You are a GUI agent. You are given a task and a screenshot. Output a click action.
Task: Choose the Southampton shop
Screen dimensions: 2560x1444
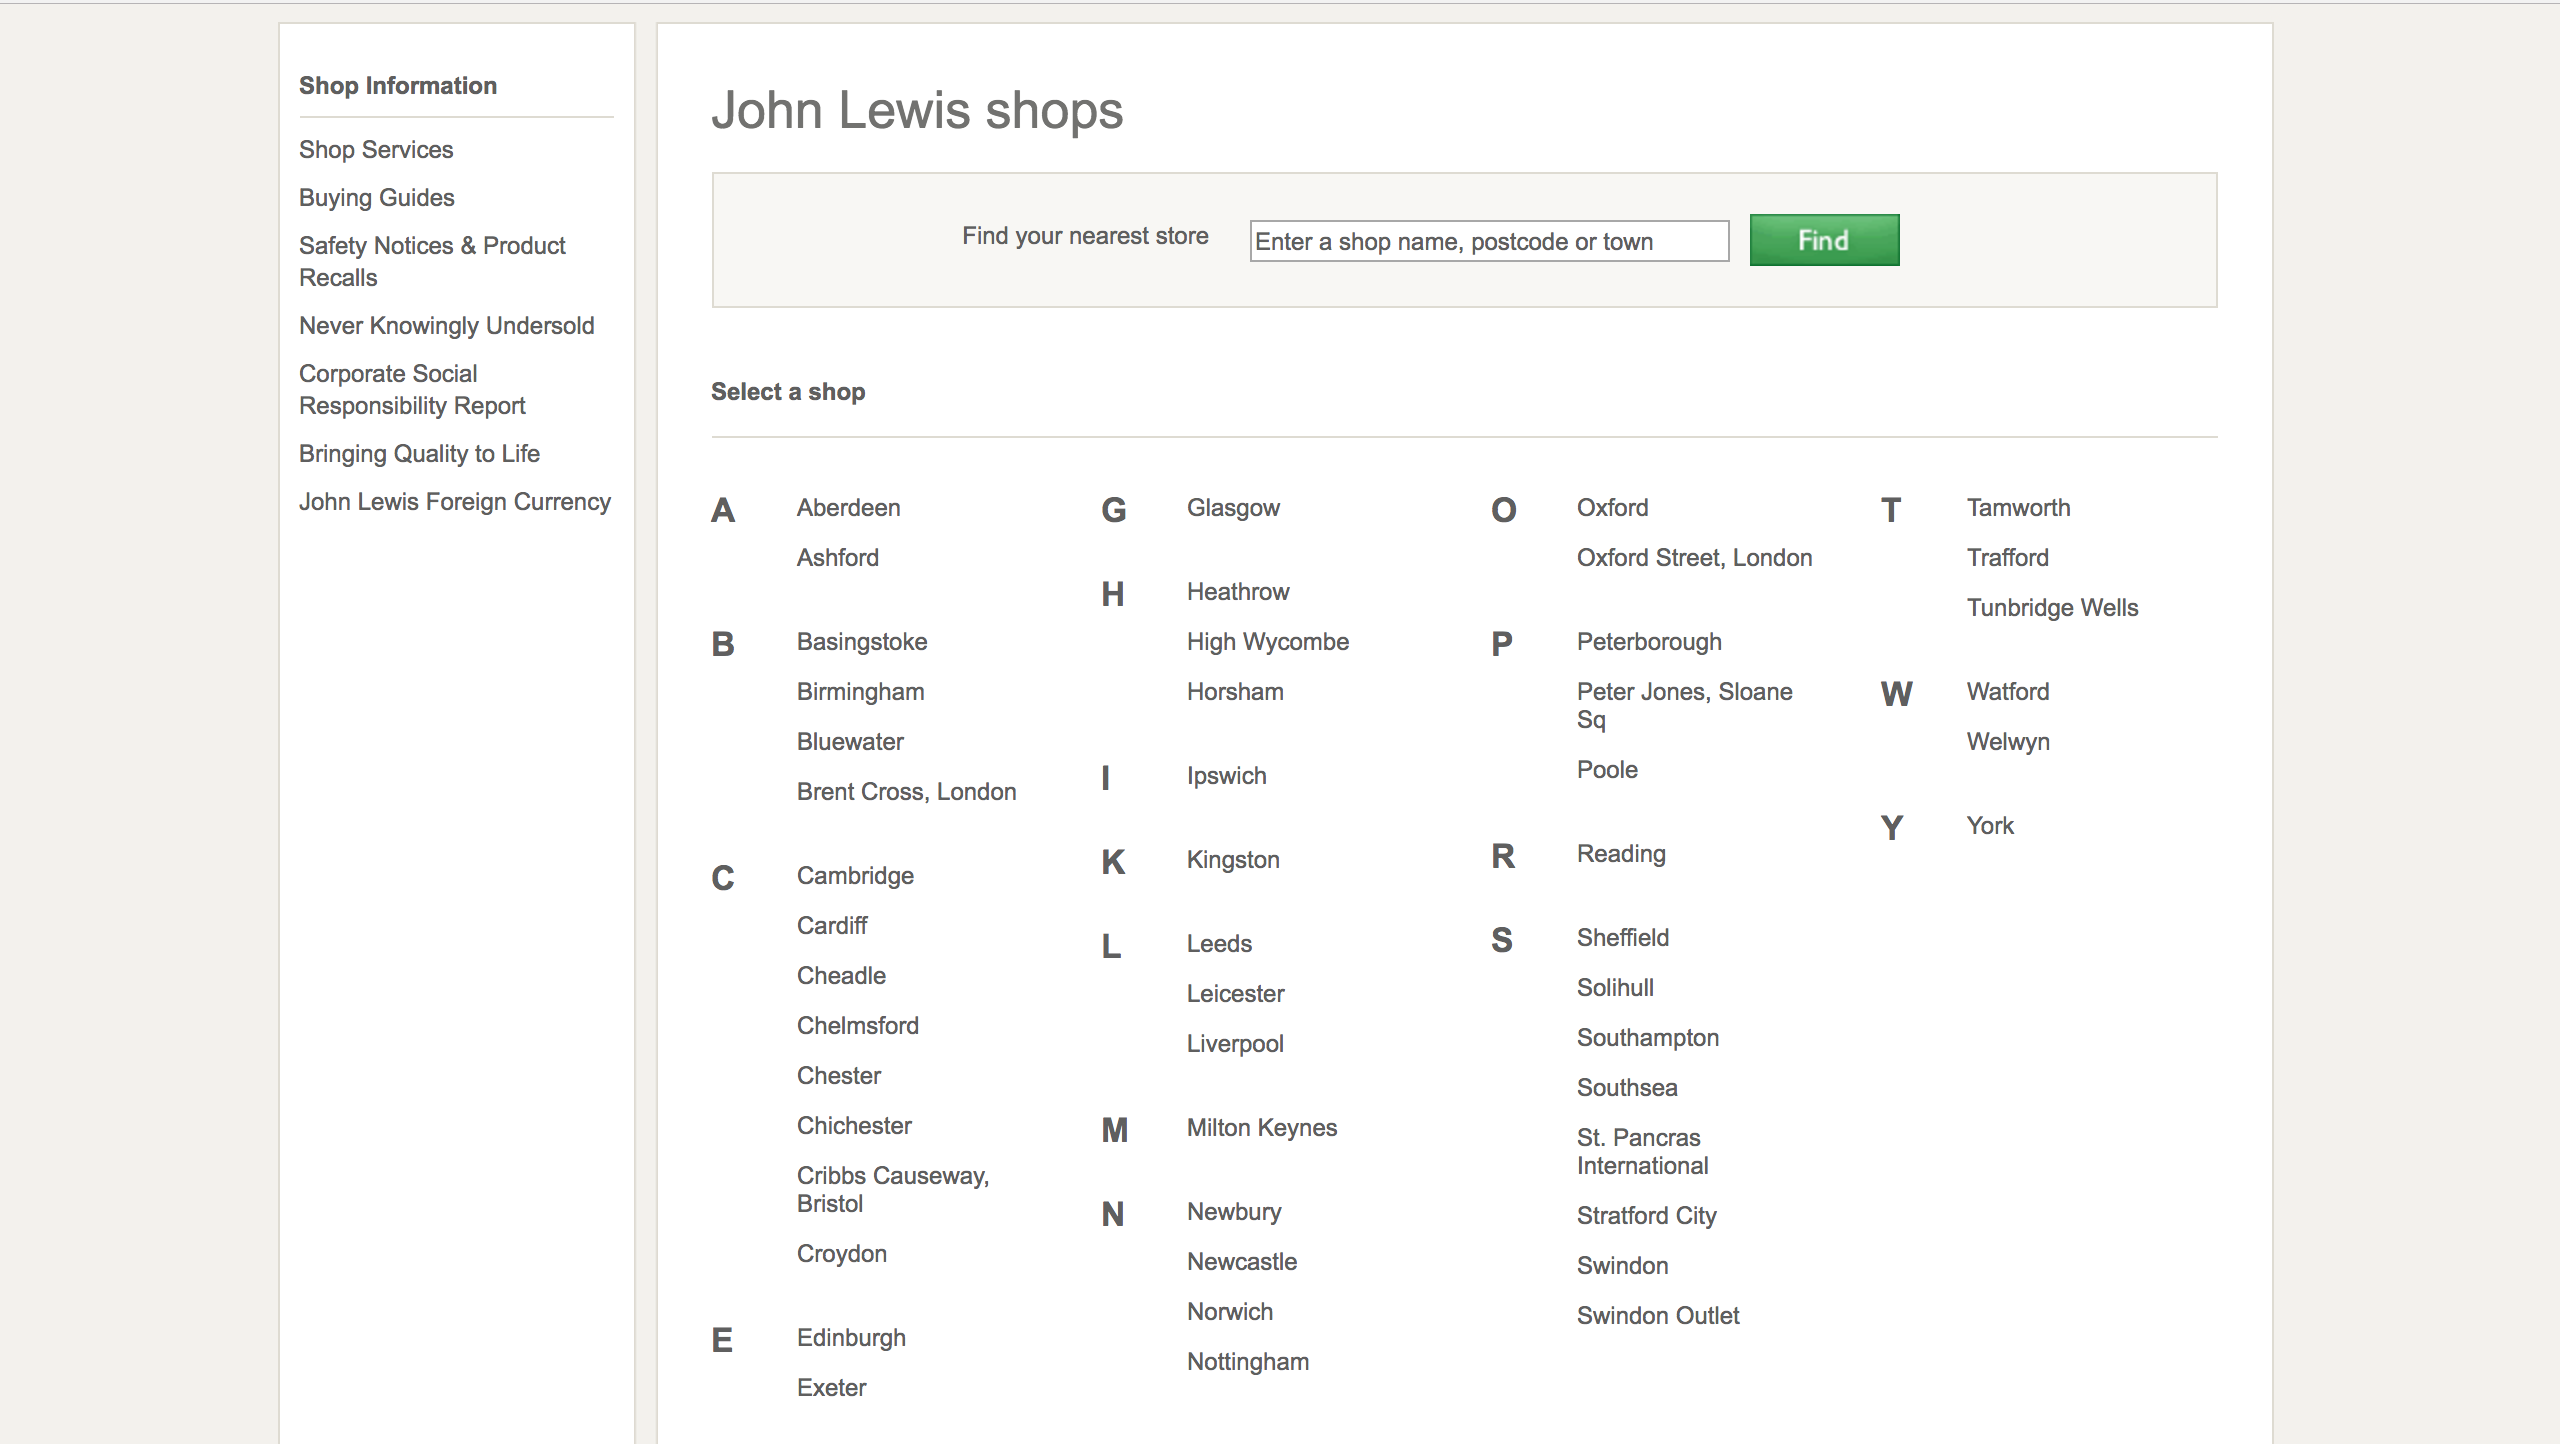[1648, 1038]
